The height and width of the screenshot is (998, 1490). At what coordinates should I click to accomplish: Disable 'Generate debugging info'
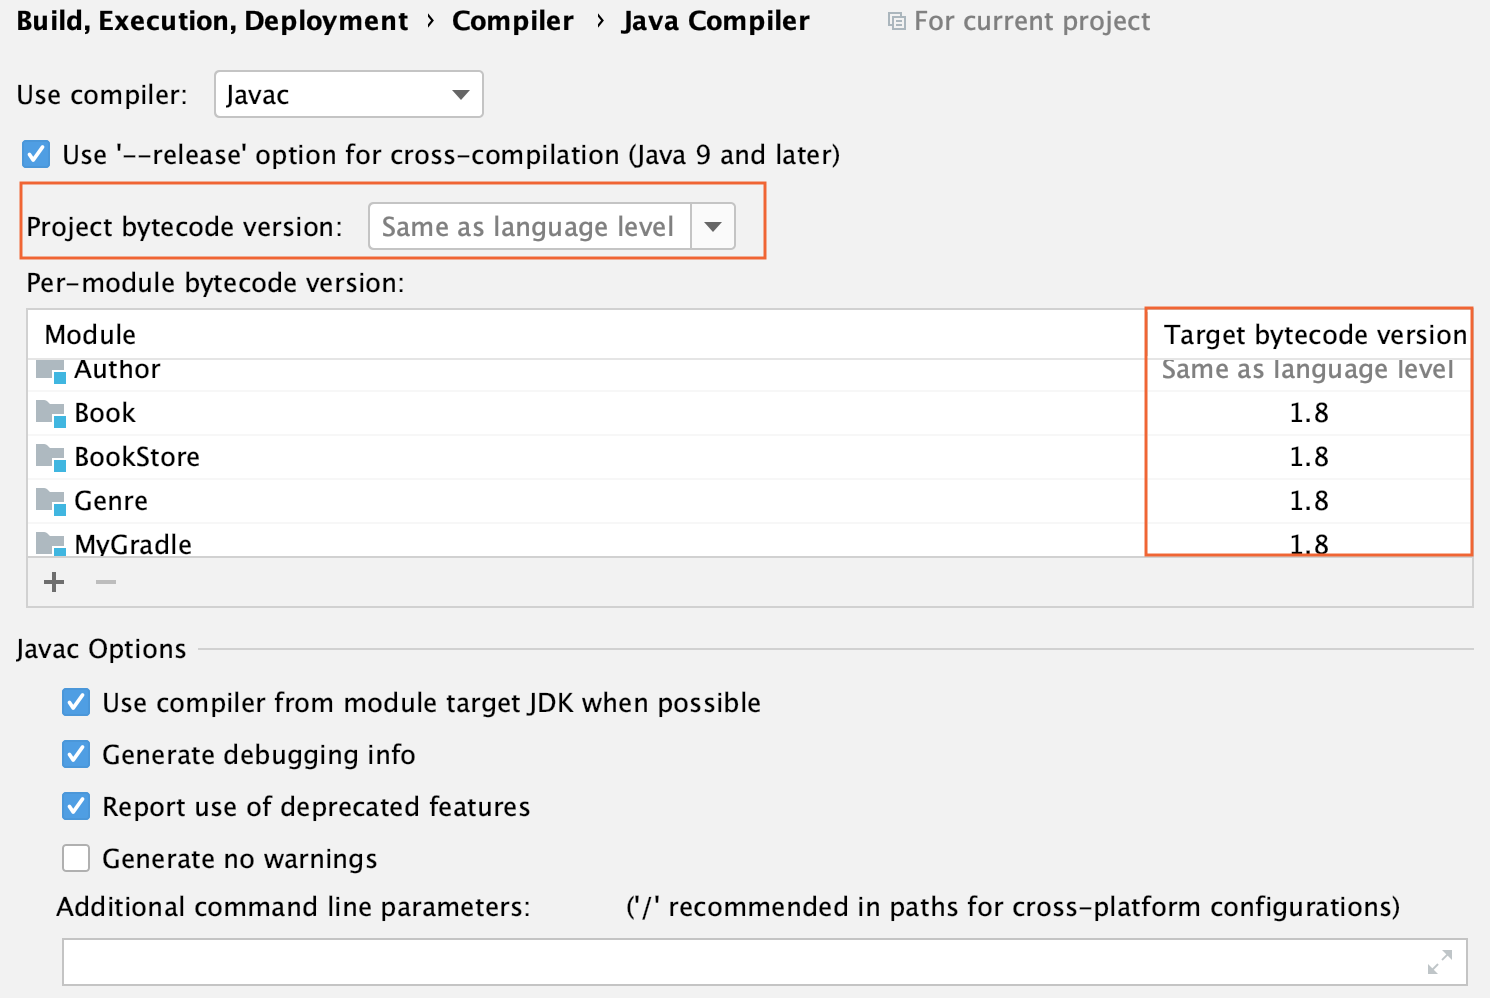(76, 754)
